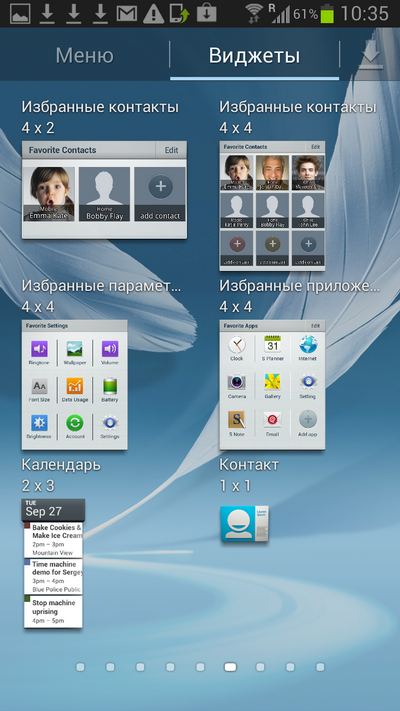Select the Избранные контакты 4 x 2 widget
400x711 pixels.
tap(104, 190)
